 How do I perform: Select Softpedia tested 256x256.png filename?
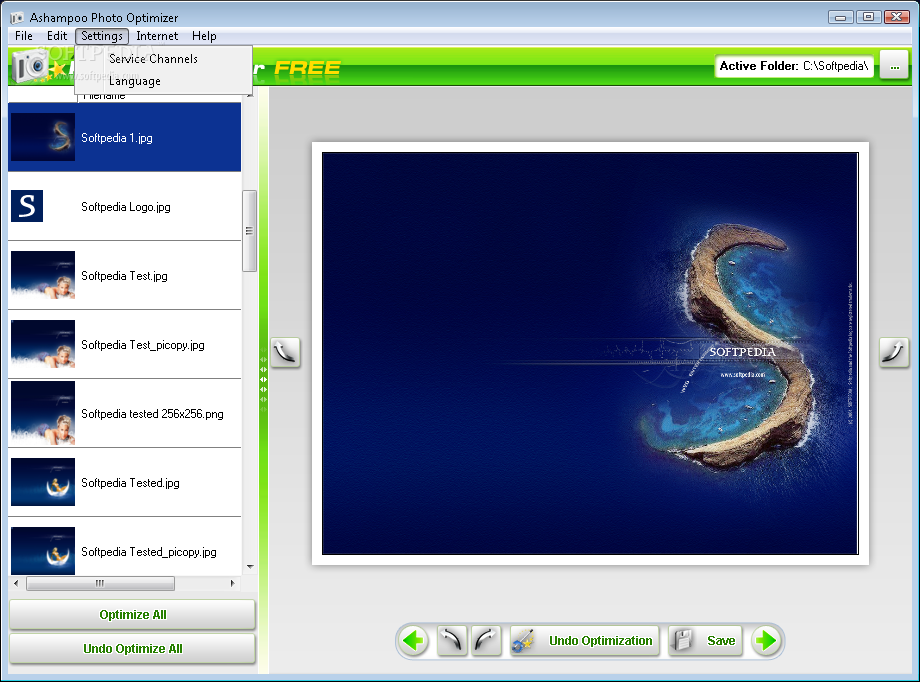[152, 414]
